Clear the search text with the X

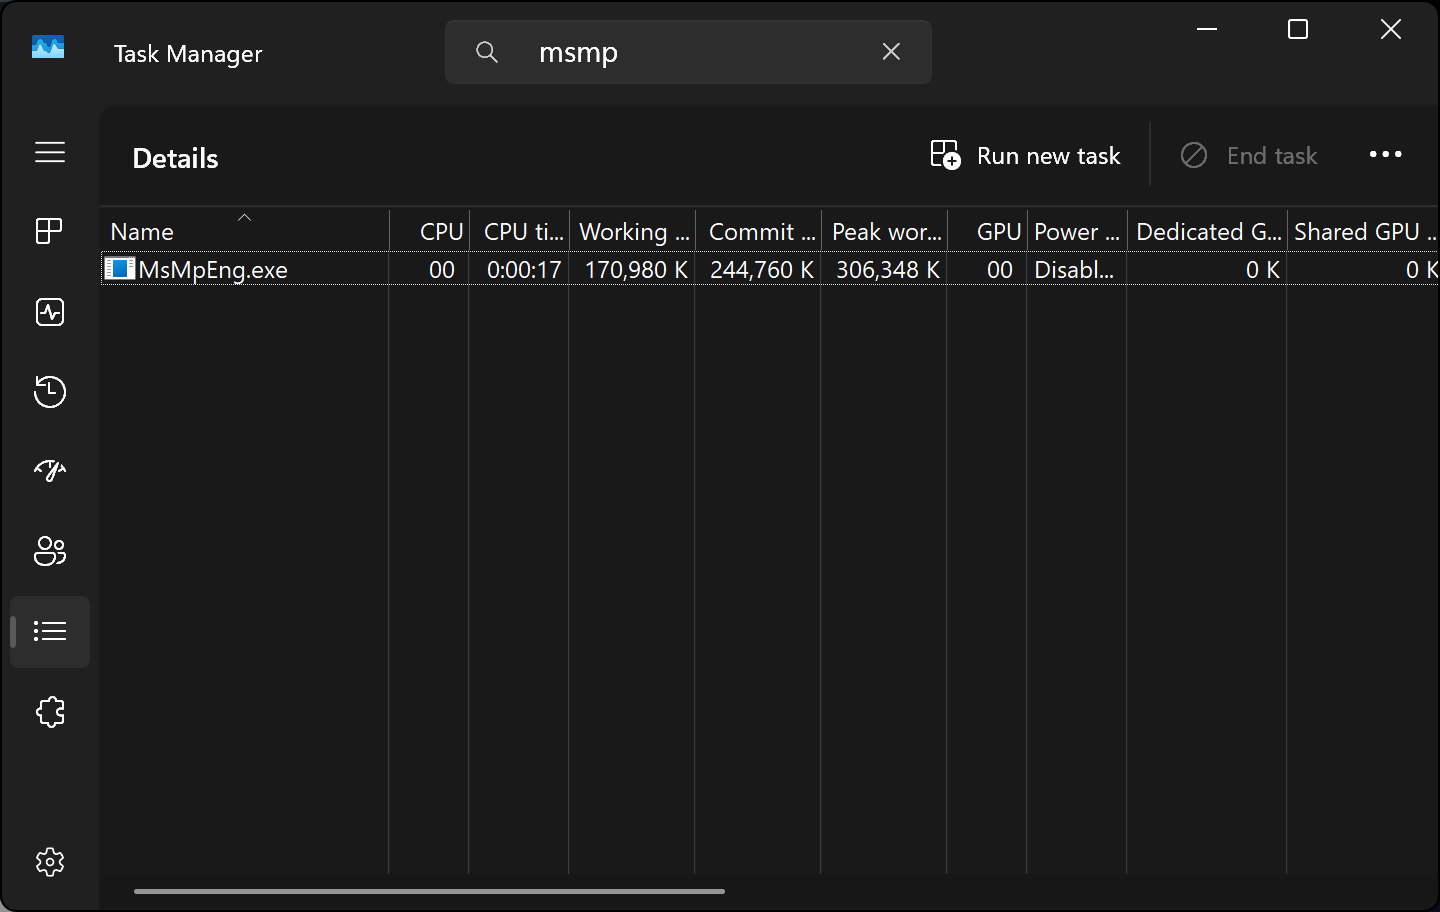(891, 52)
